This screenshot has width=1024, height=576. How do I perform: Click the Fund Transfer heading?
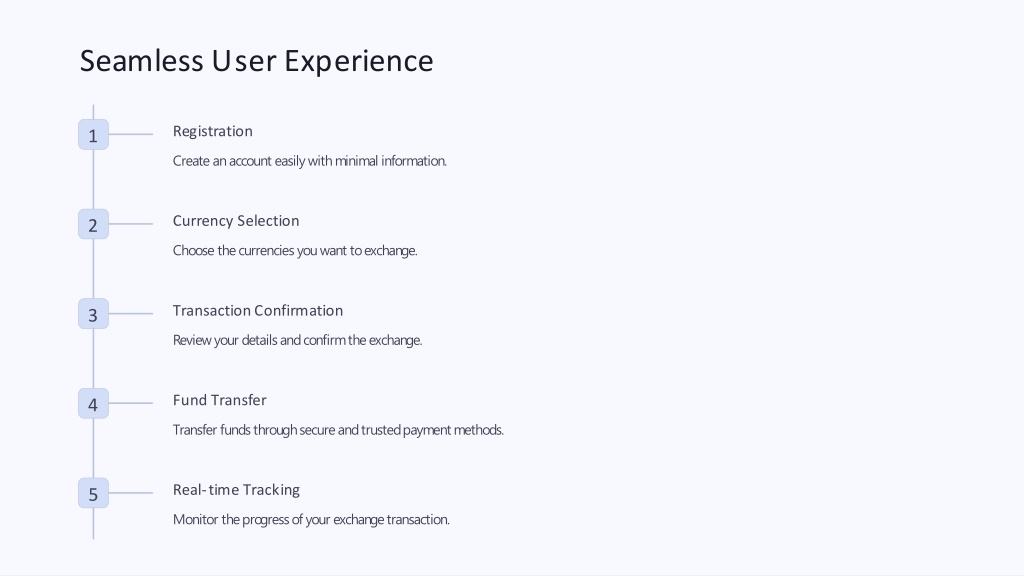(x=219, y=400)
